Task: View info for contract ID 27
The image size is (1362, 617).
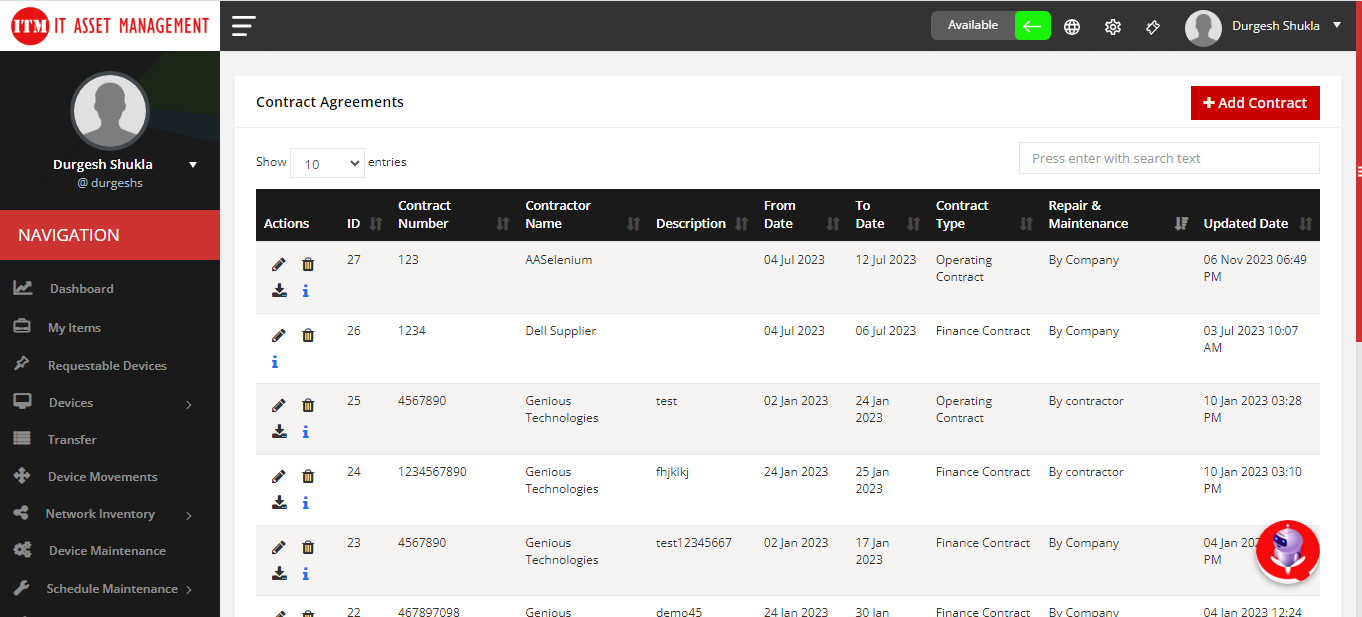Action: [306, 291]
